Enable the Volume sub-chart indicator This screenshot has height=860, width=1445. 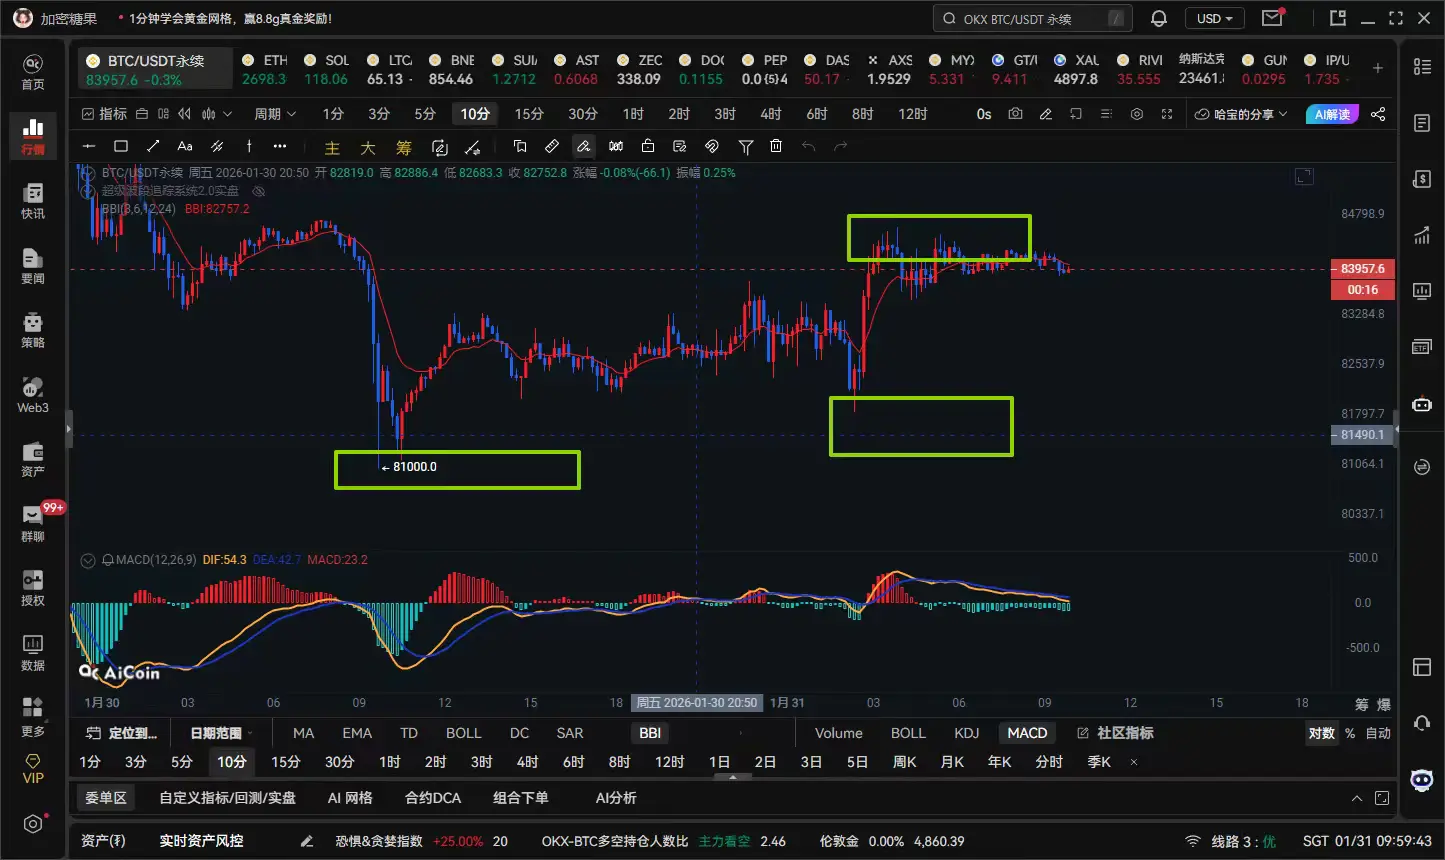(838, 733)
